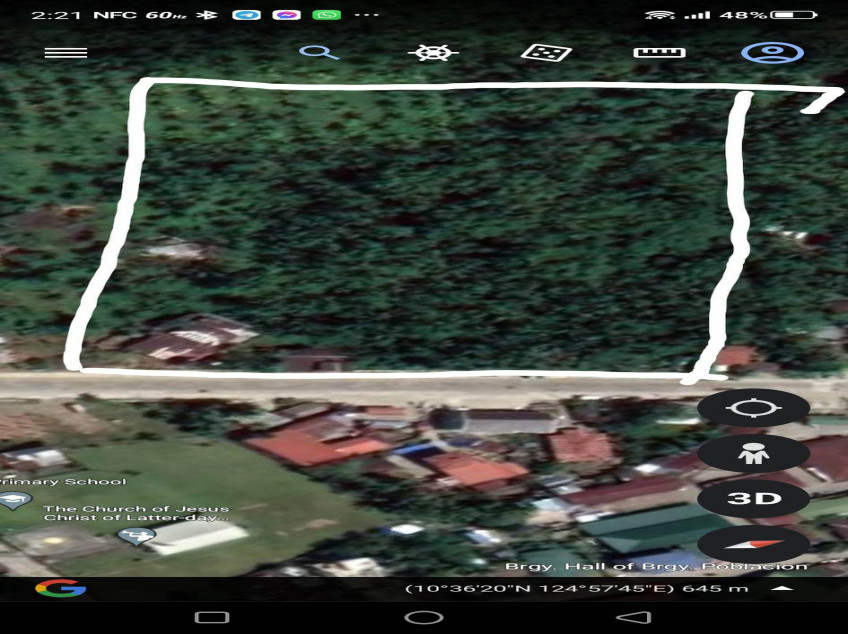Tap the I'm Feeling Lucky dice icon
848x634 pixels.
click(x=546, y=52)
